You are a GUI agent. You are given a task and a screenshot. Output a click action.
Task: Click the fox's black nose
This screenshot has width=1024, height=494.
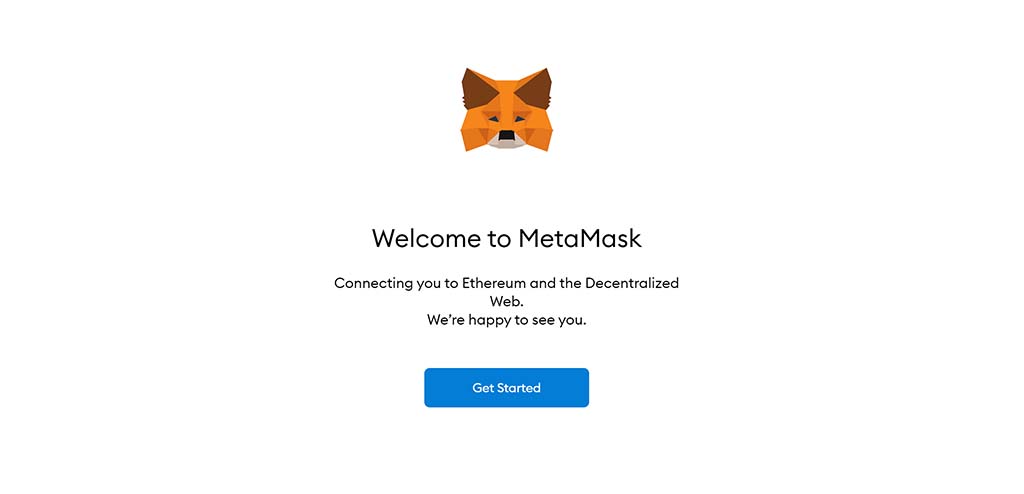[x=507, y=135]
